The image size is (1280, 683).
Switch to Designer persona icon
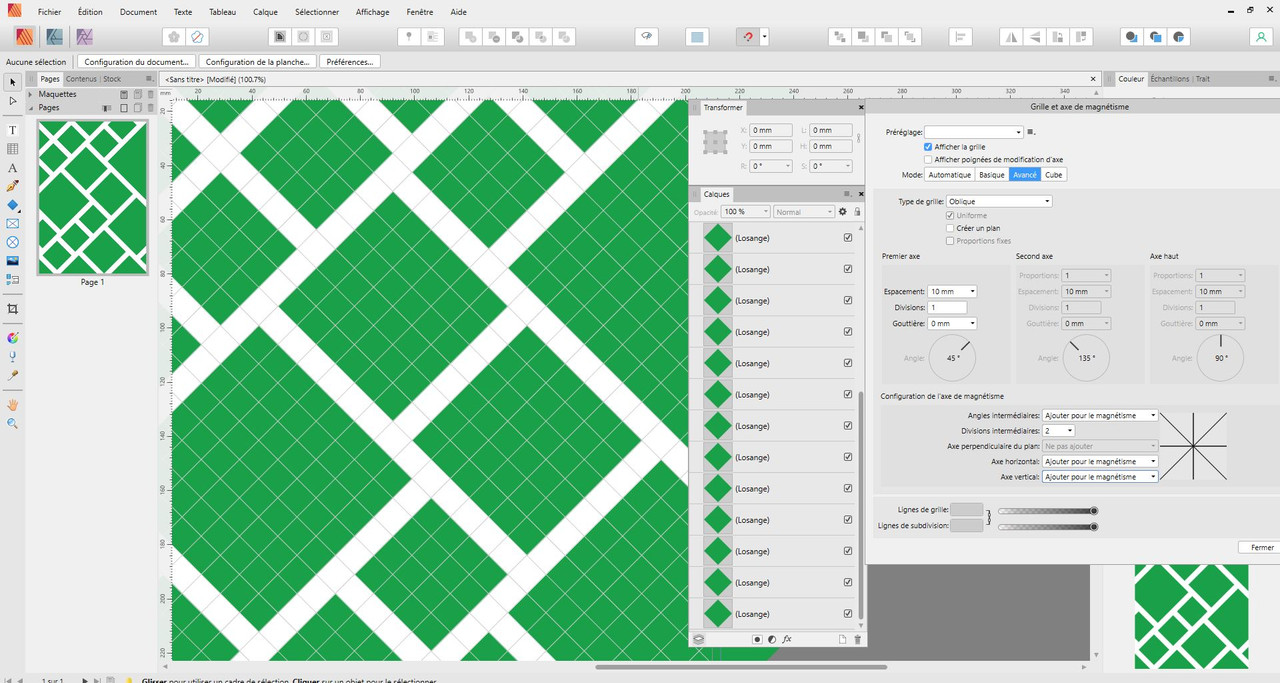pyautogui.click(x=55, y=37)
